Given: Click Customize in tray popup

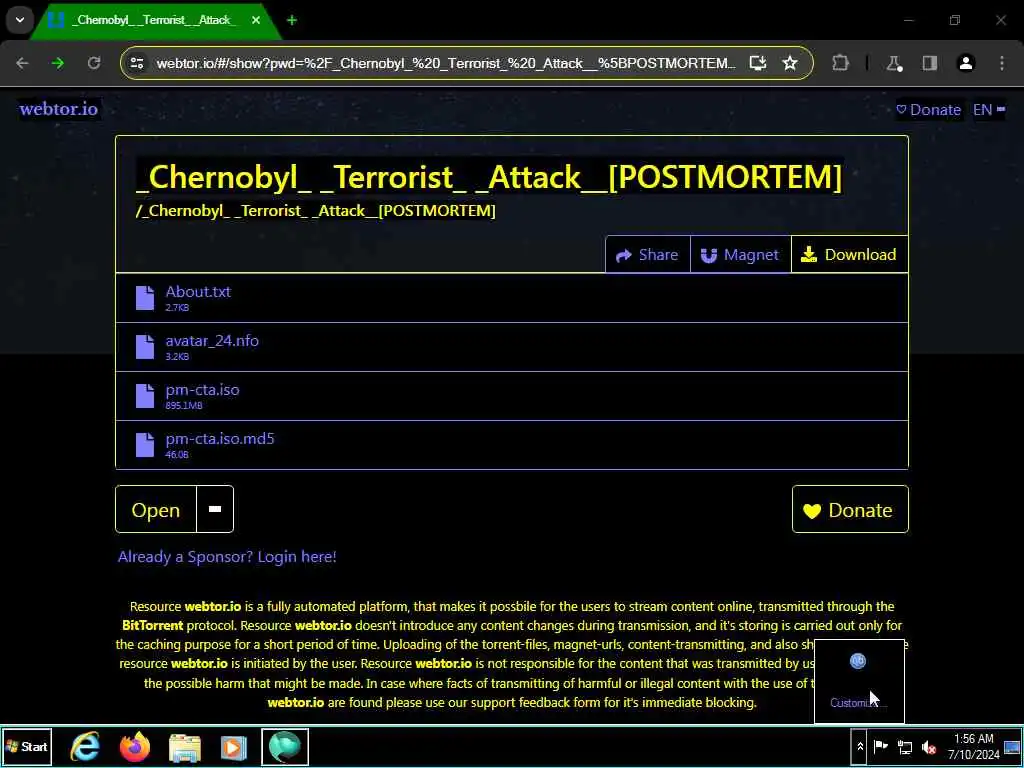Looking at the screenshot, I should click(x=858, y=703).
